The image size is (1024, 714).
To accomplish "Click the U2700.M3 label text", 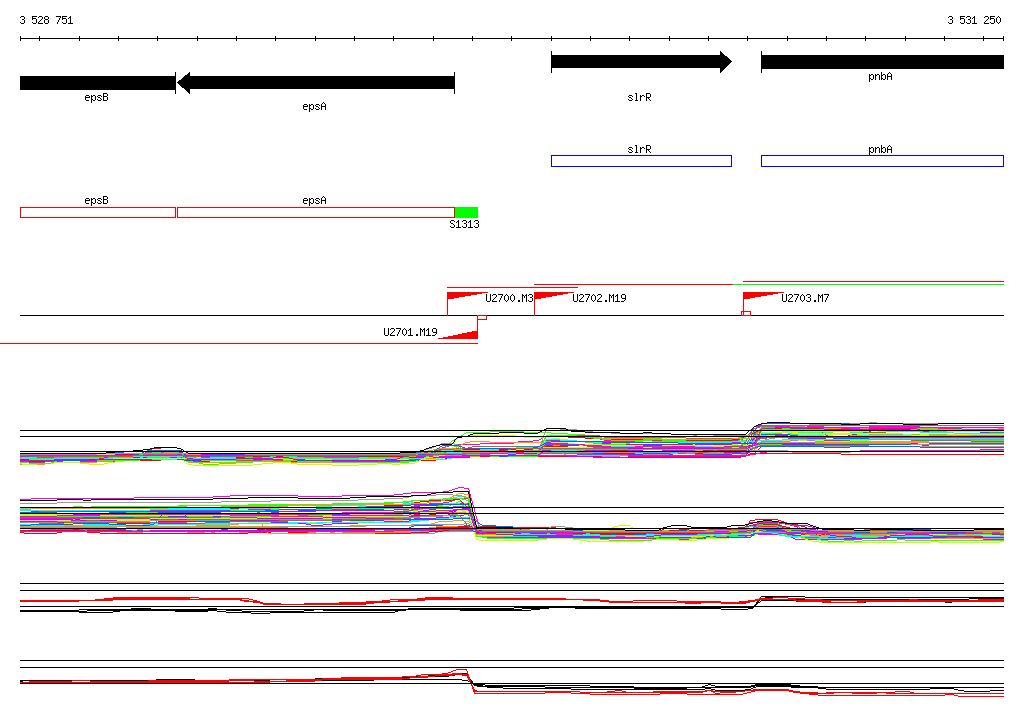I will point(509,298).
